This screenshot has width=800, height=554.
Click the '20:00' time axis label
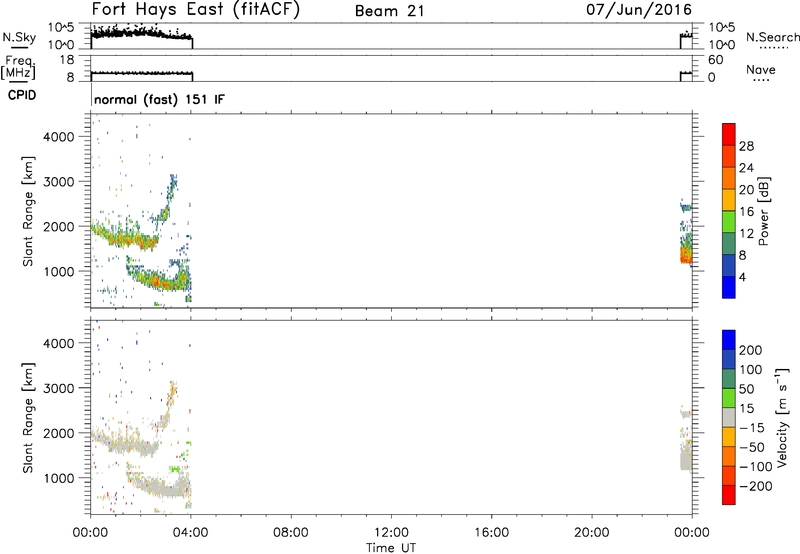(x=592, y=533)
